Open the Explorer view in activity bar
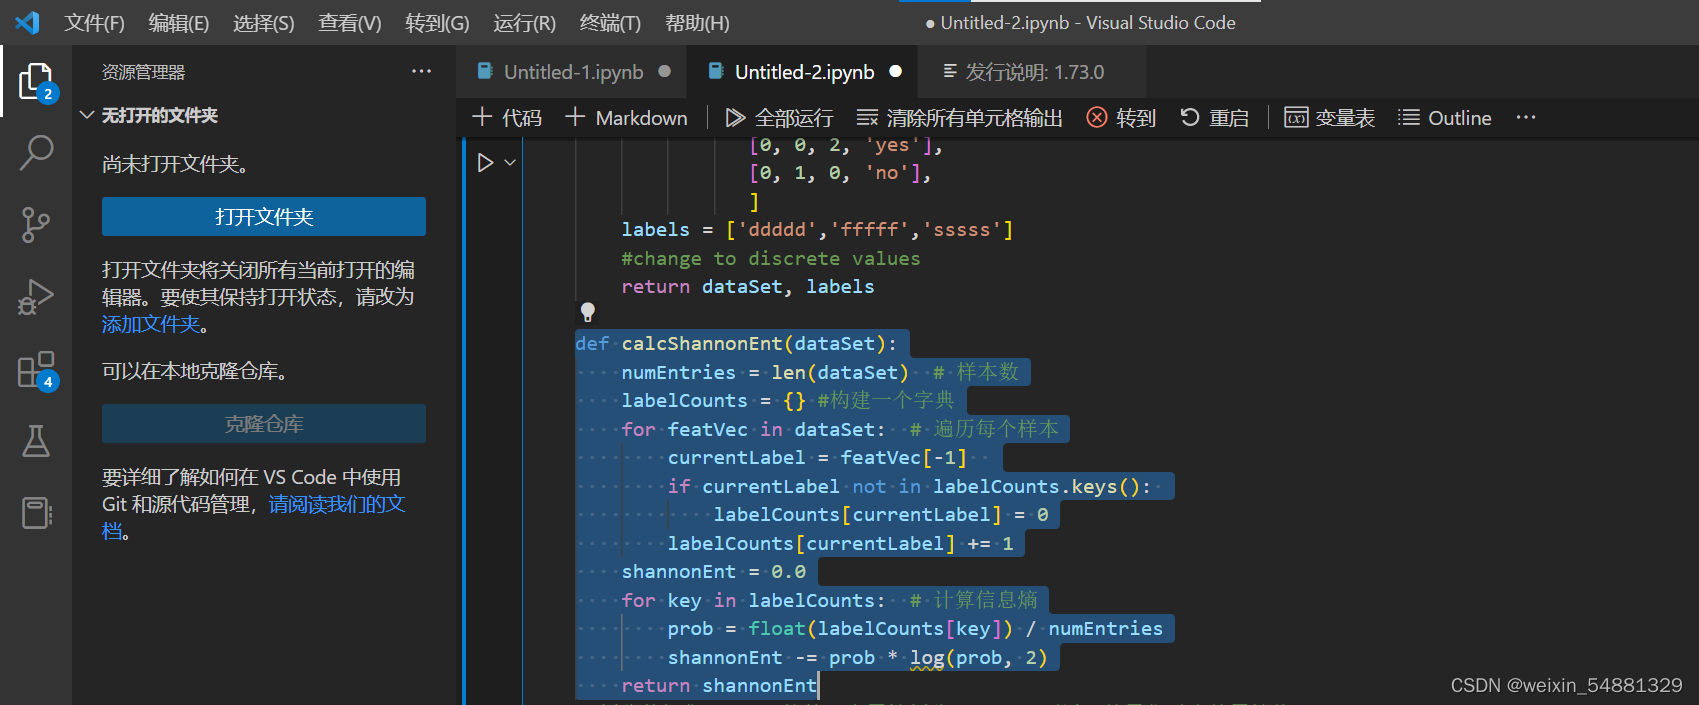The width and height of the screenshot is (1699, 705). pyautogui.click(x=36, y=81)
